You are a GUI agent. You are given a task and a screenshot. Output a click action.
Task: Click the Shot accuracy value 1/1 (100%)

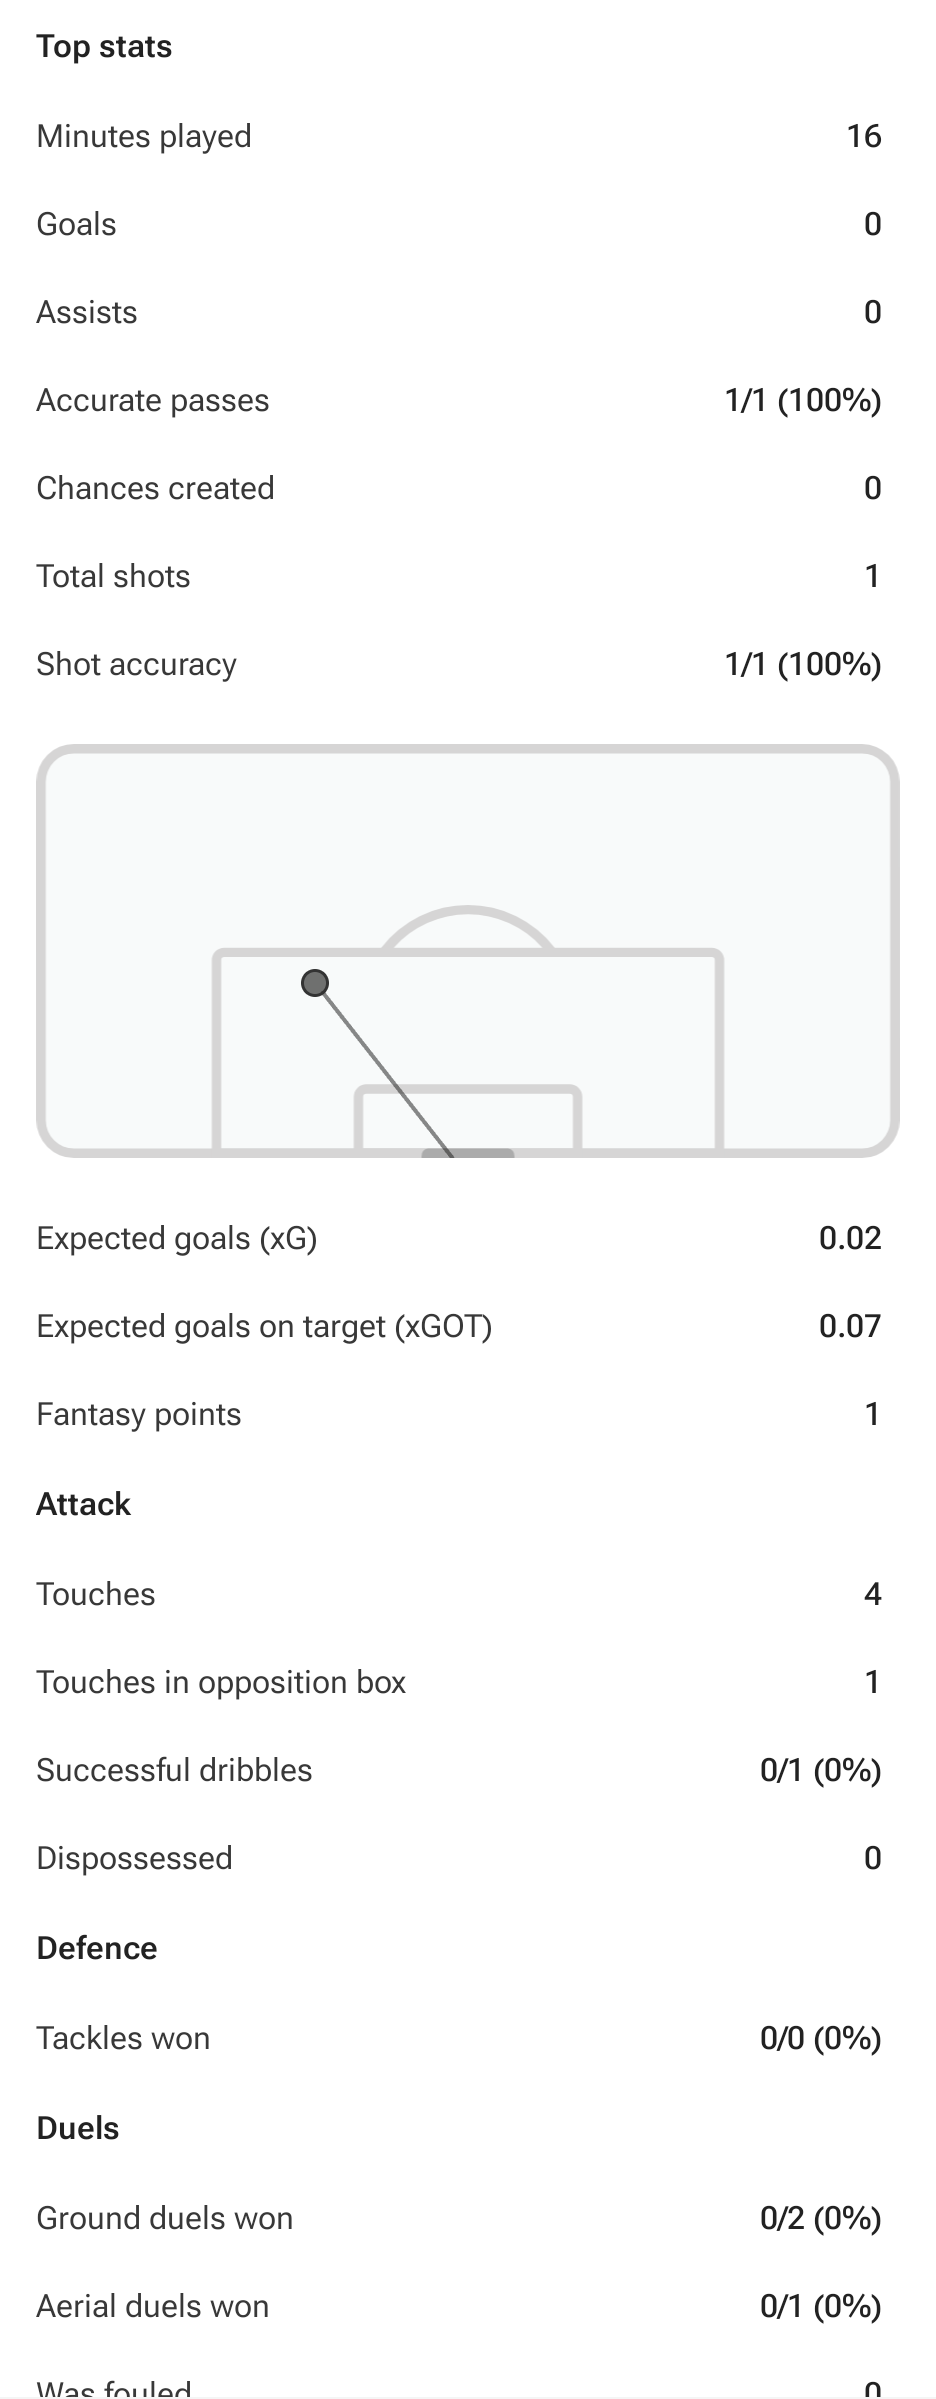803,664
